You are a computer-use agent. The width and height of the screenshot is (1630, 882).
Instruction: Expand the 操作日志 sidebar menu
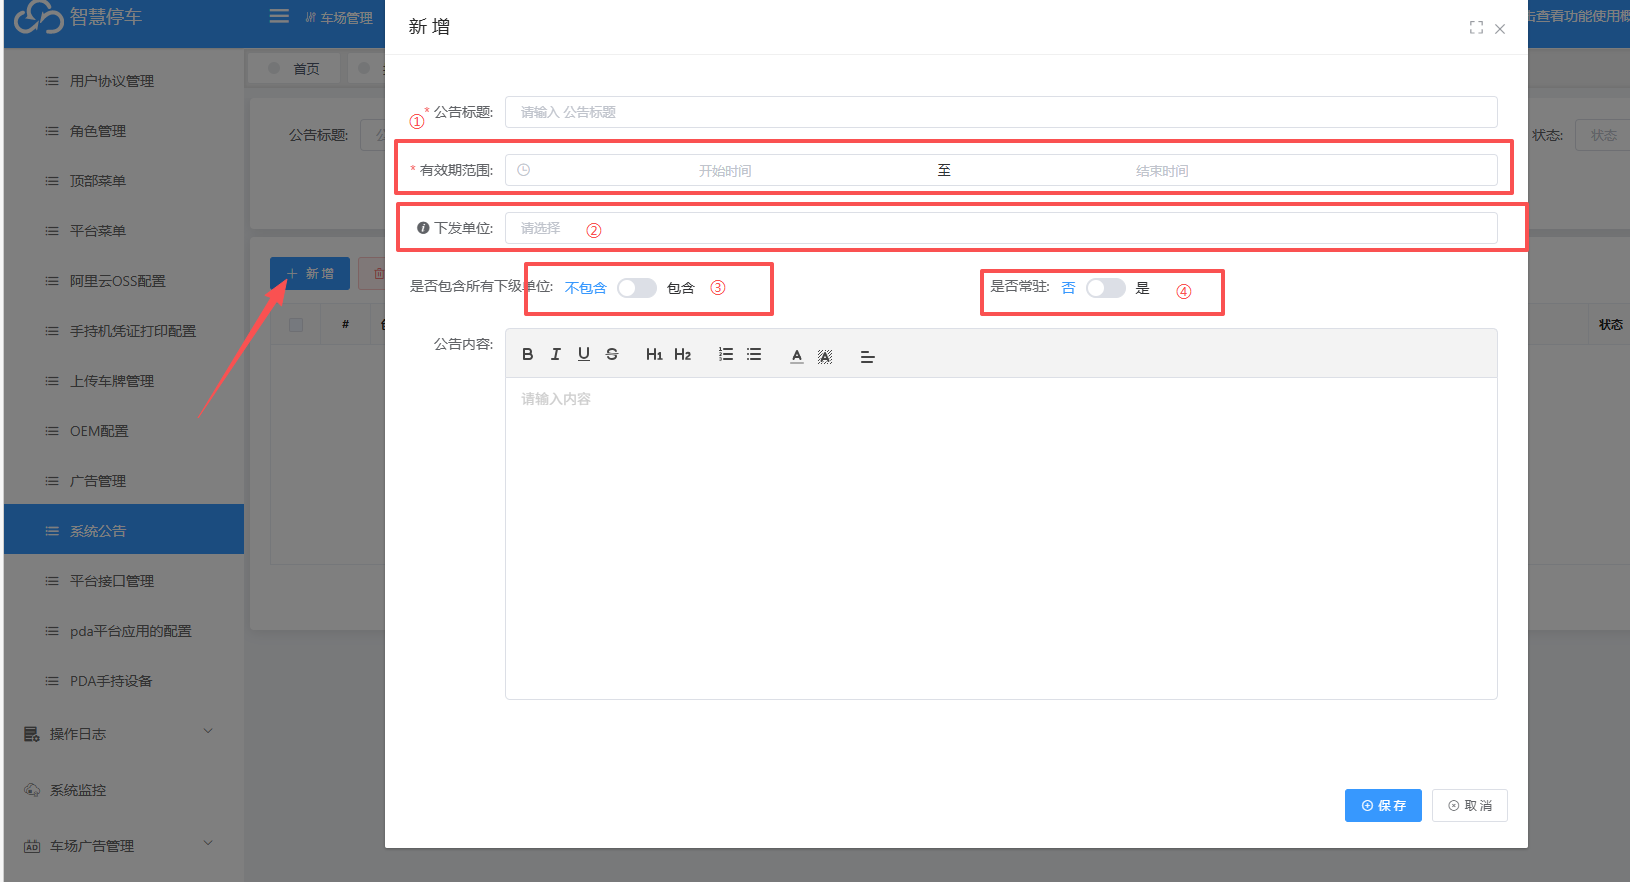(124, 734)
